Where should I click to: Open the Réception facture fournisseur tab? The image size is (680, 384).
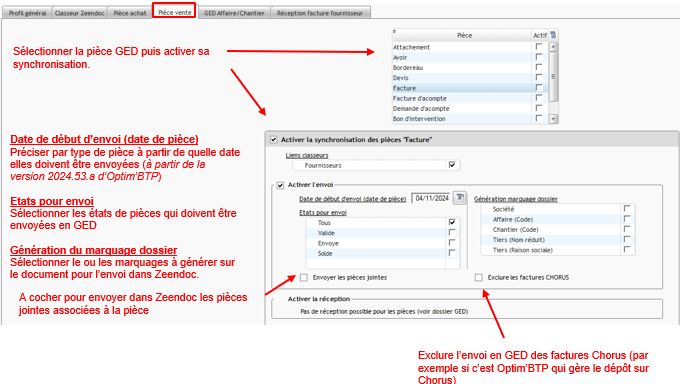(x=320, y=13)
